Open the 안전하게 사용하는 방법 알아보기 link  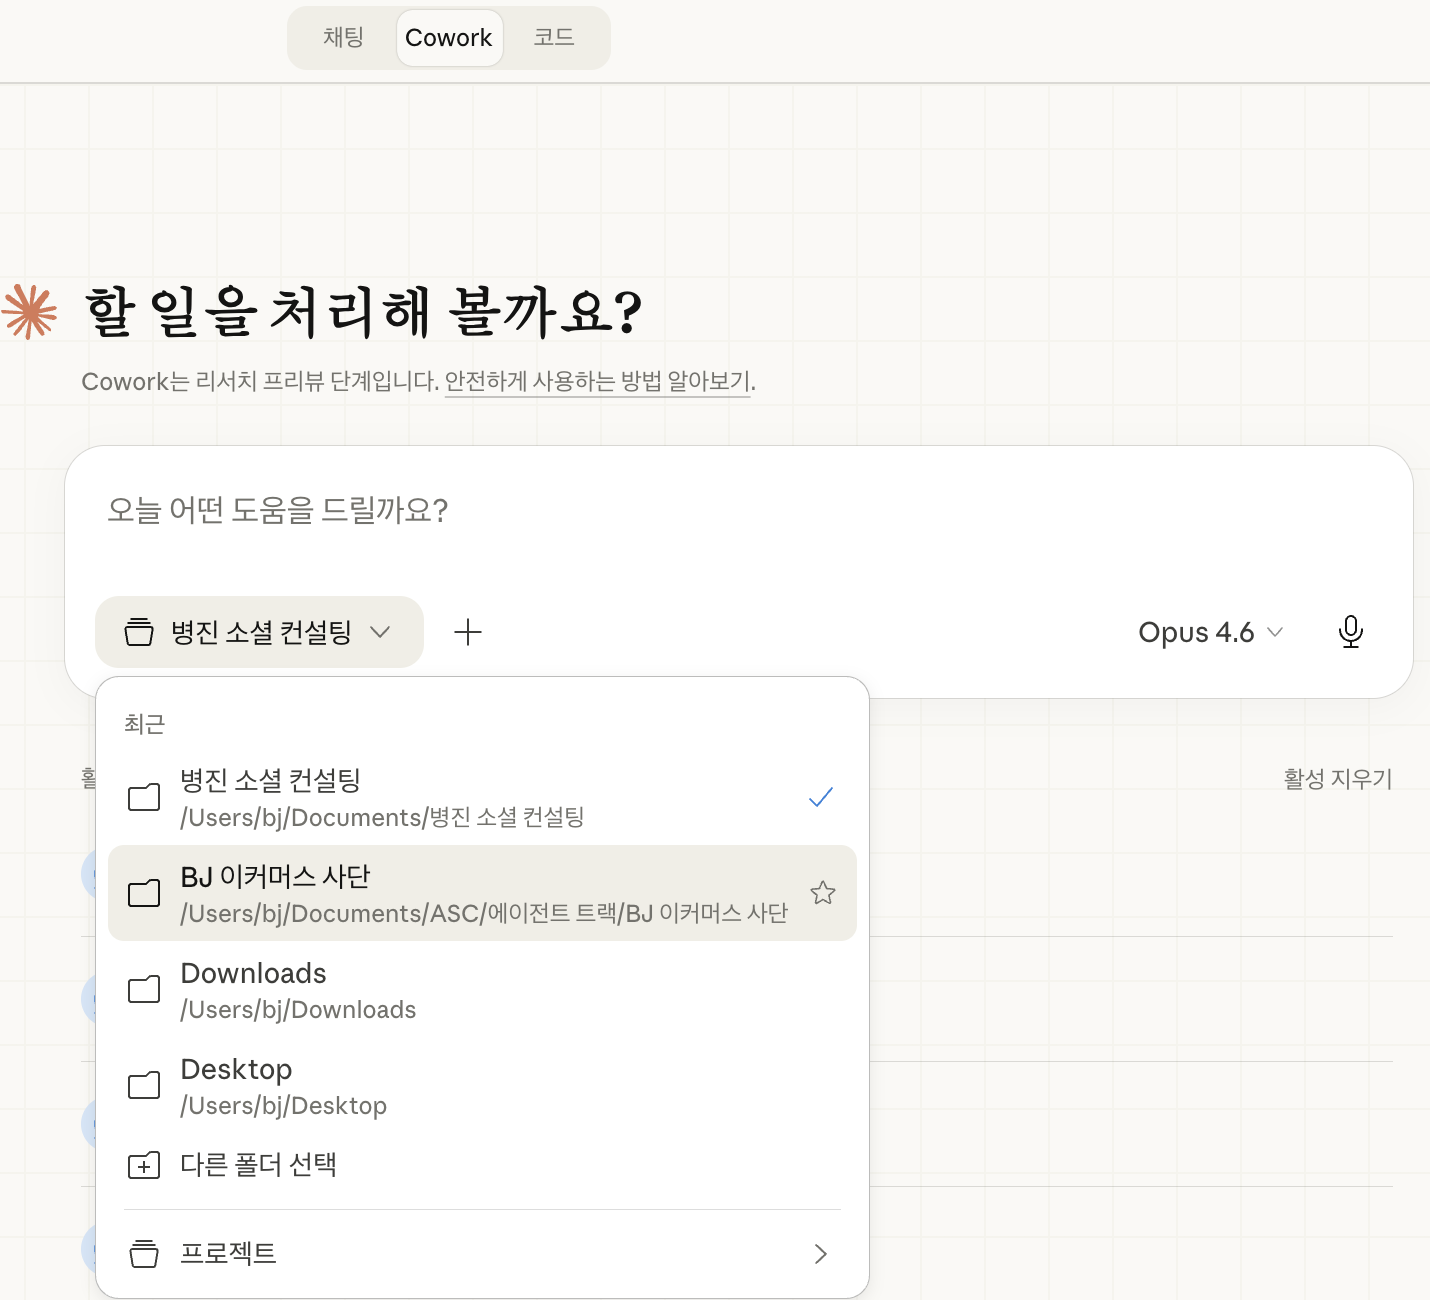[597, 381]
